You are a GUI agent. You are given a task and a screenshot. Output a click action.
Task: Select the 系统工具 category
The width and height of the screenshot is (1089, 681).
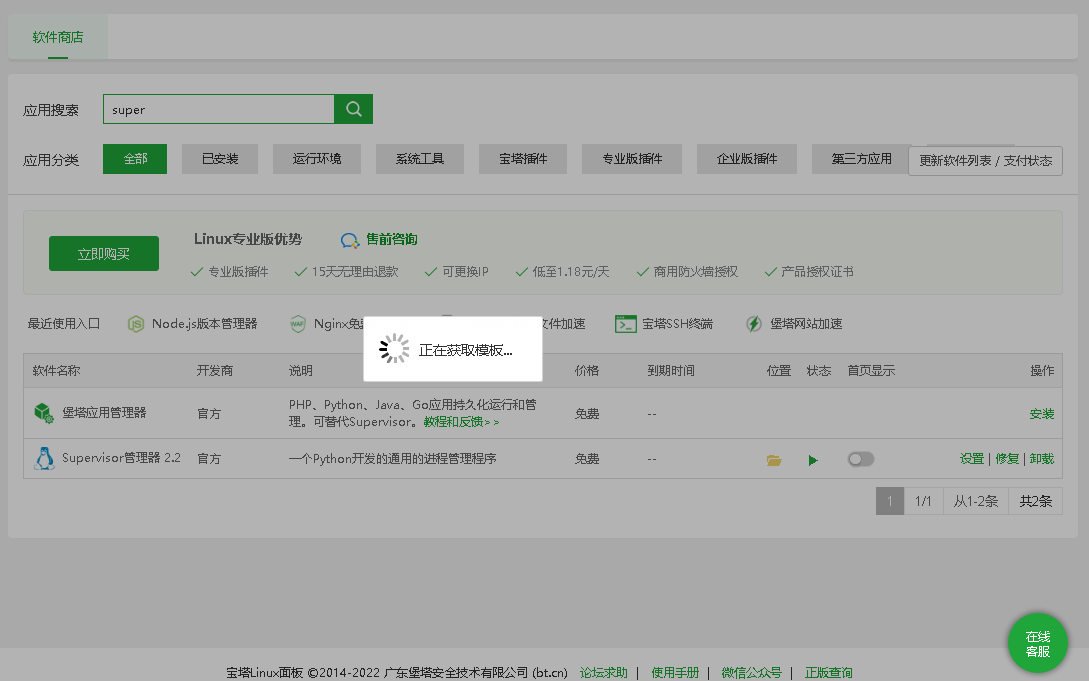tap(419, 159)
